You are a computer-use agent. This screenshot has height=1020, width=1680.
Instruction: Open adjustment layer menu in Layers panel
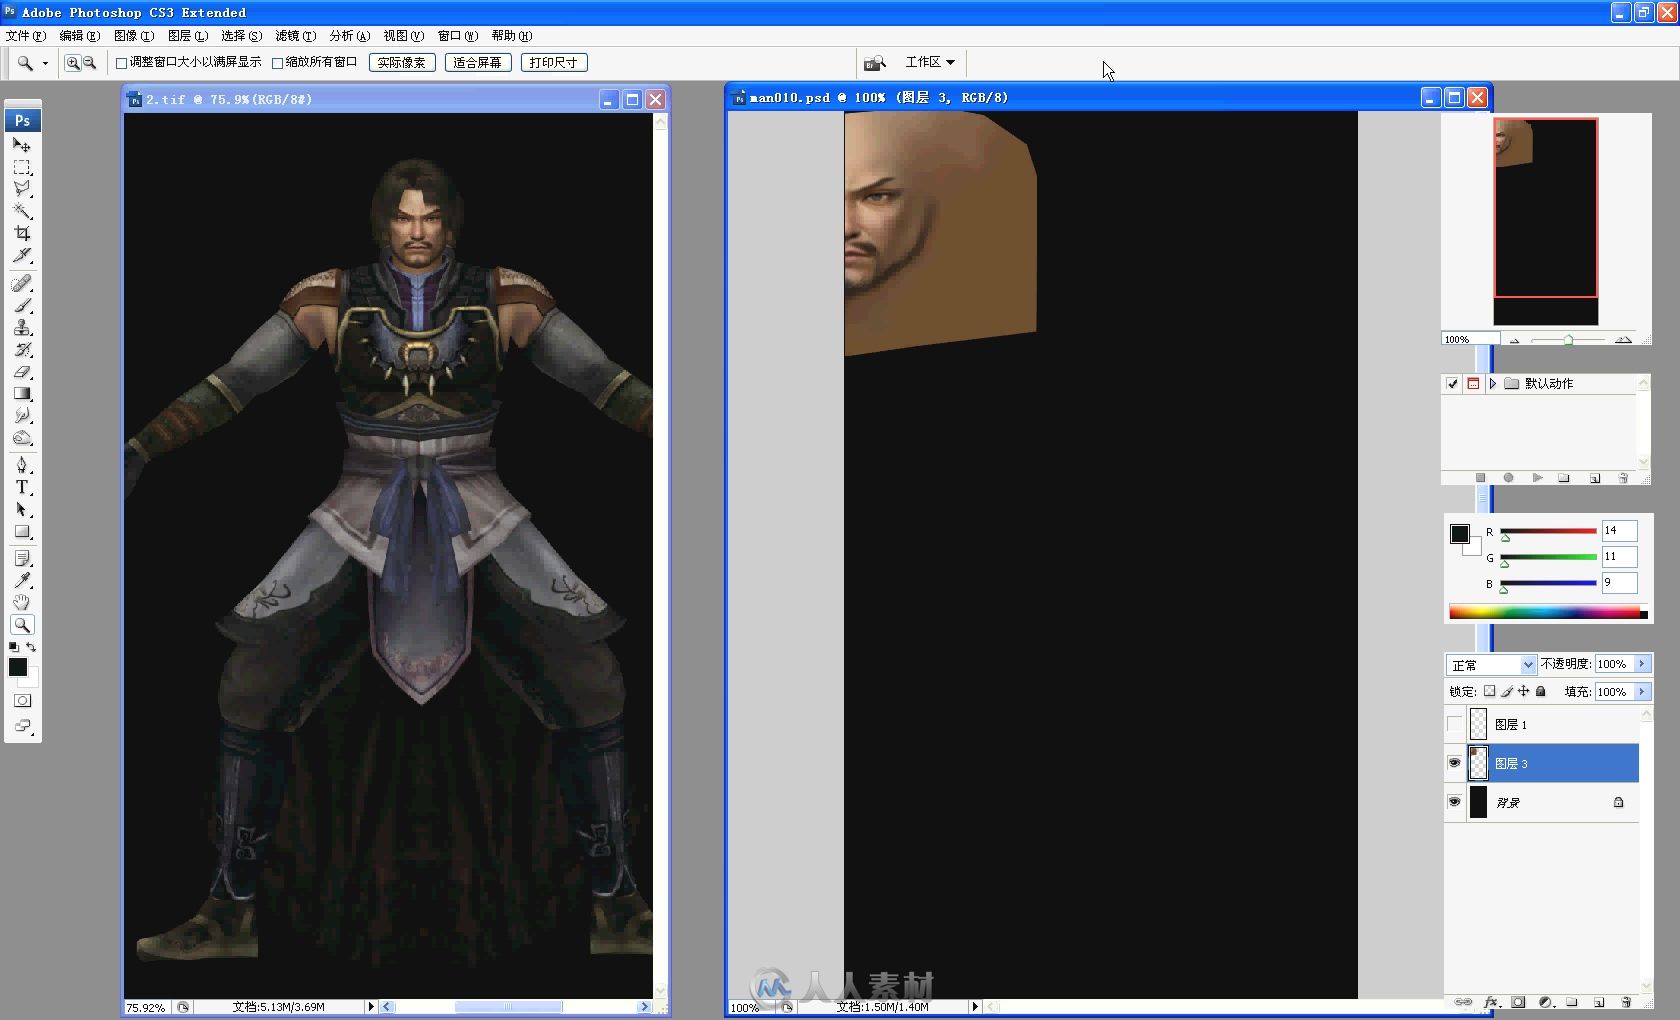[x=1545, y=1002]
